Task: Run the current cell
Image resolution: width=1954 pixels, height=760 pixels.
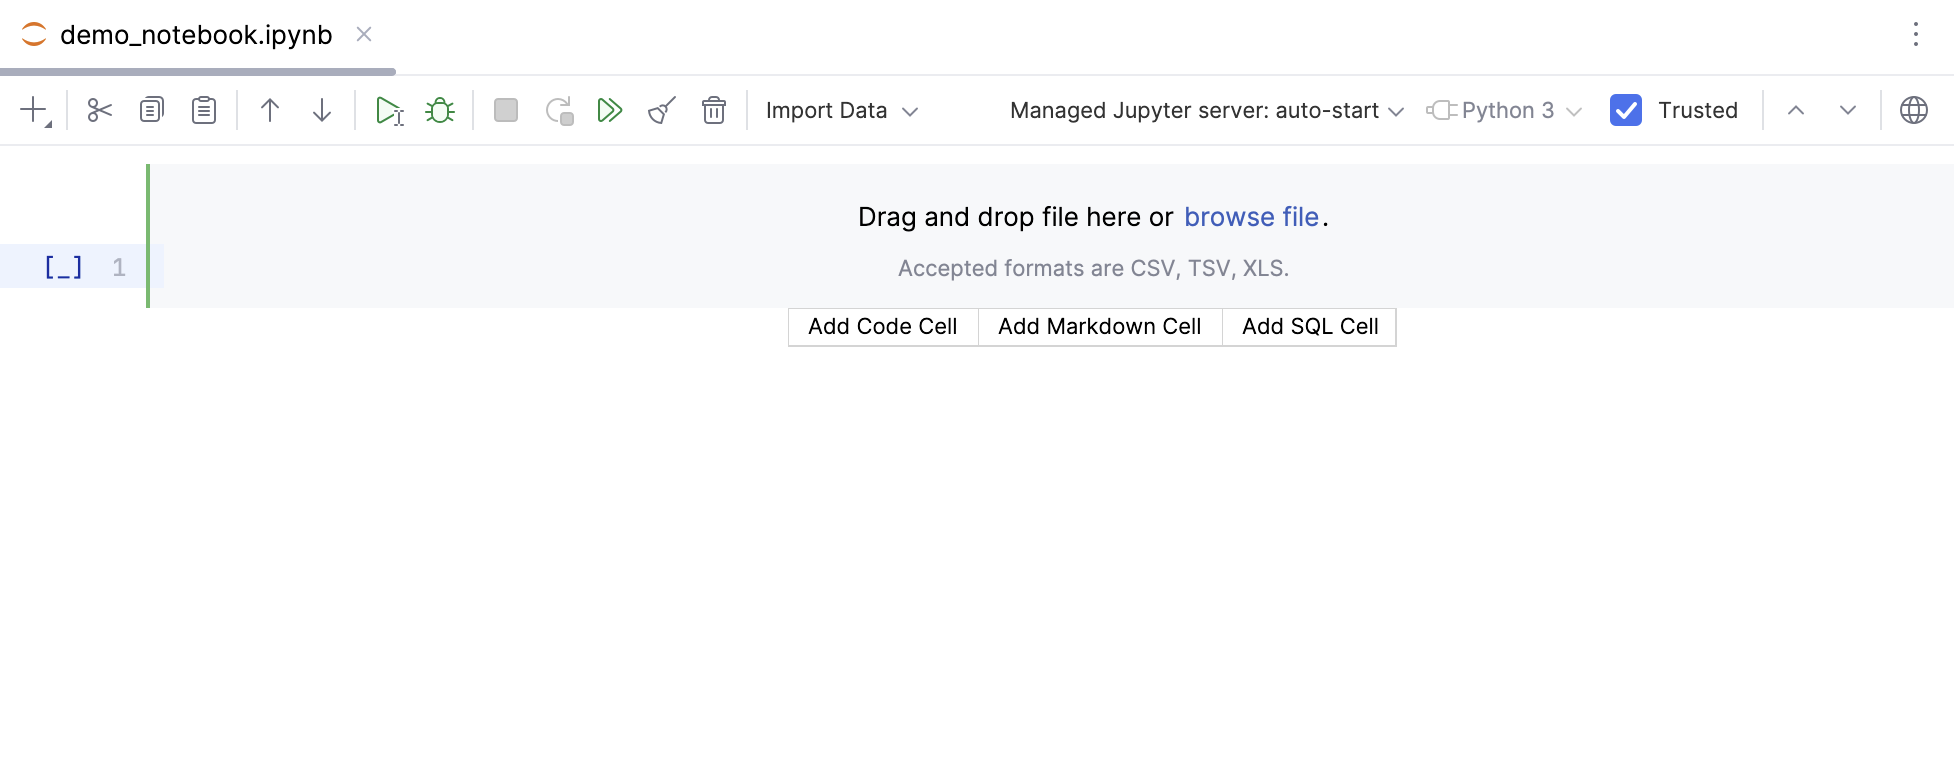Action: click(x=389, y=110)
